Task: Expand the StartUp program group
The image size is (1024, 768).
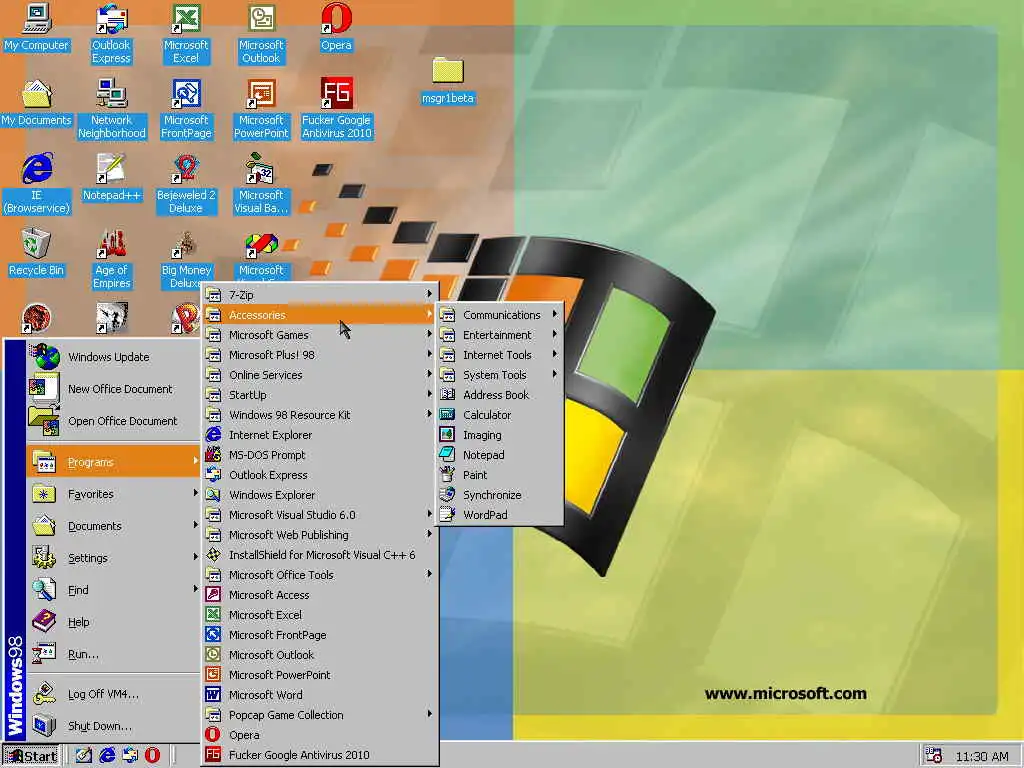Action: tap(319, 394)
